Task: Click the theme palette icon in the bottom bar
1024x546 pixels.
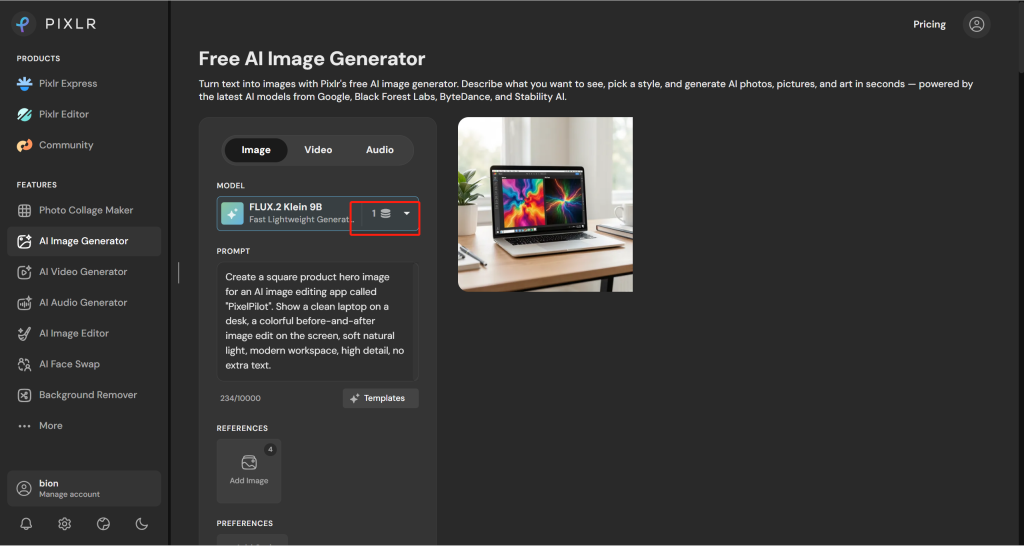Action: [x=103, y=524]
